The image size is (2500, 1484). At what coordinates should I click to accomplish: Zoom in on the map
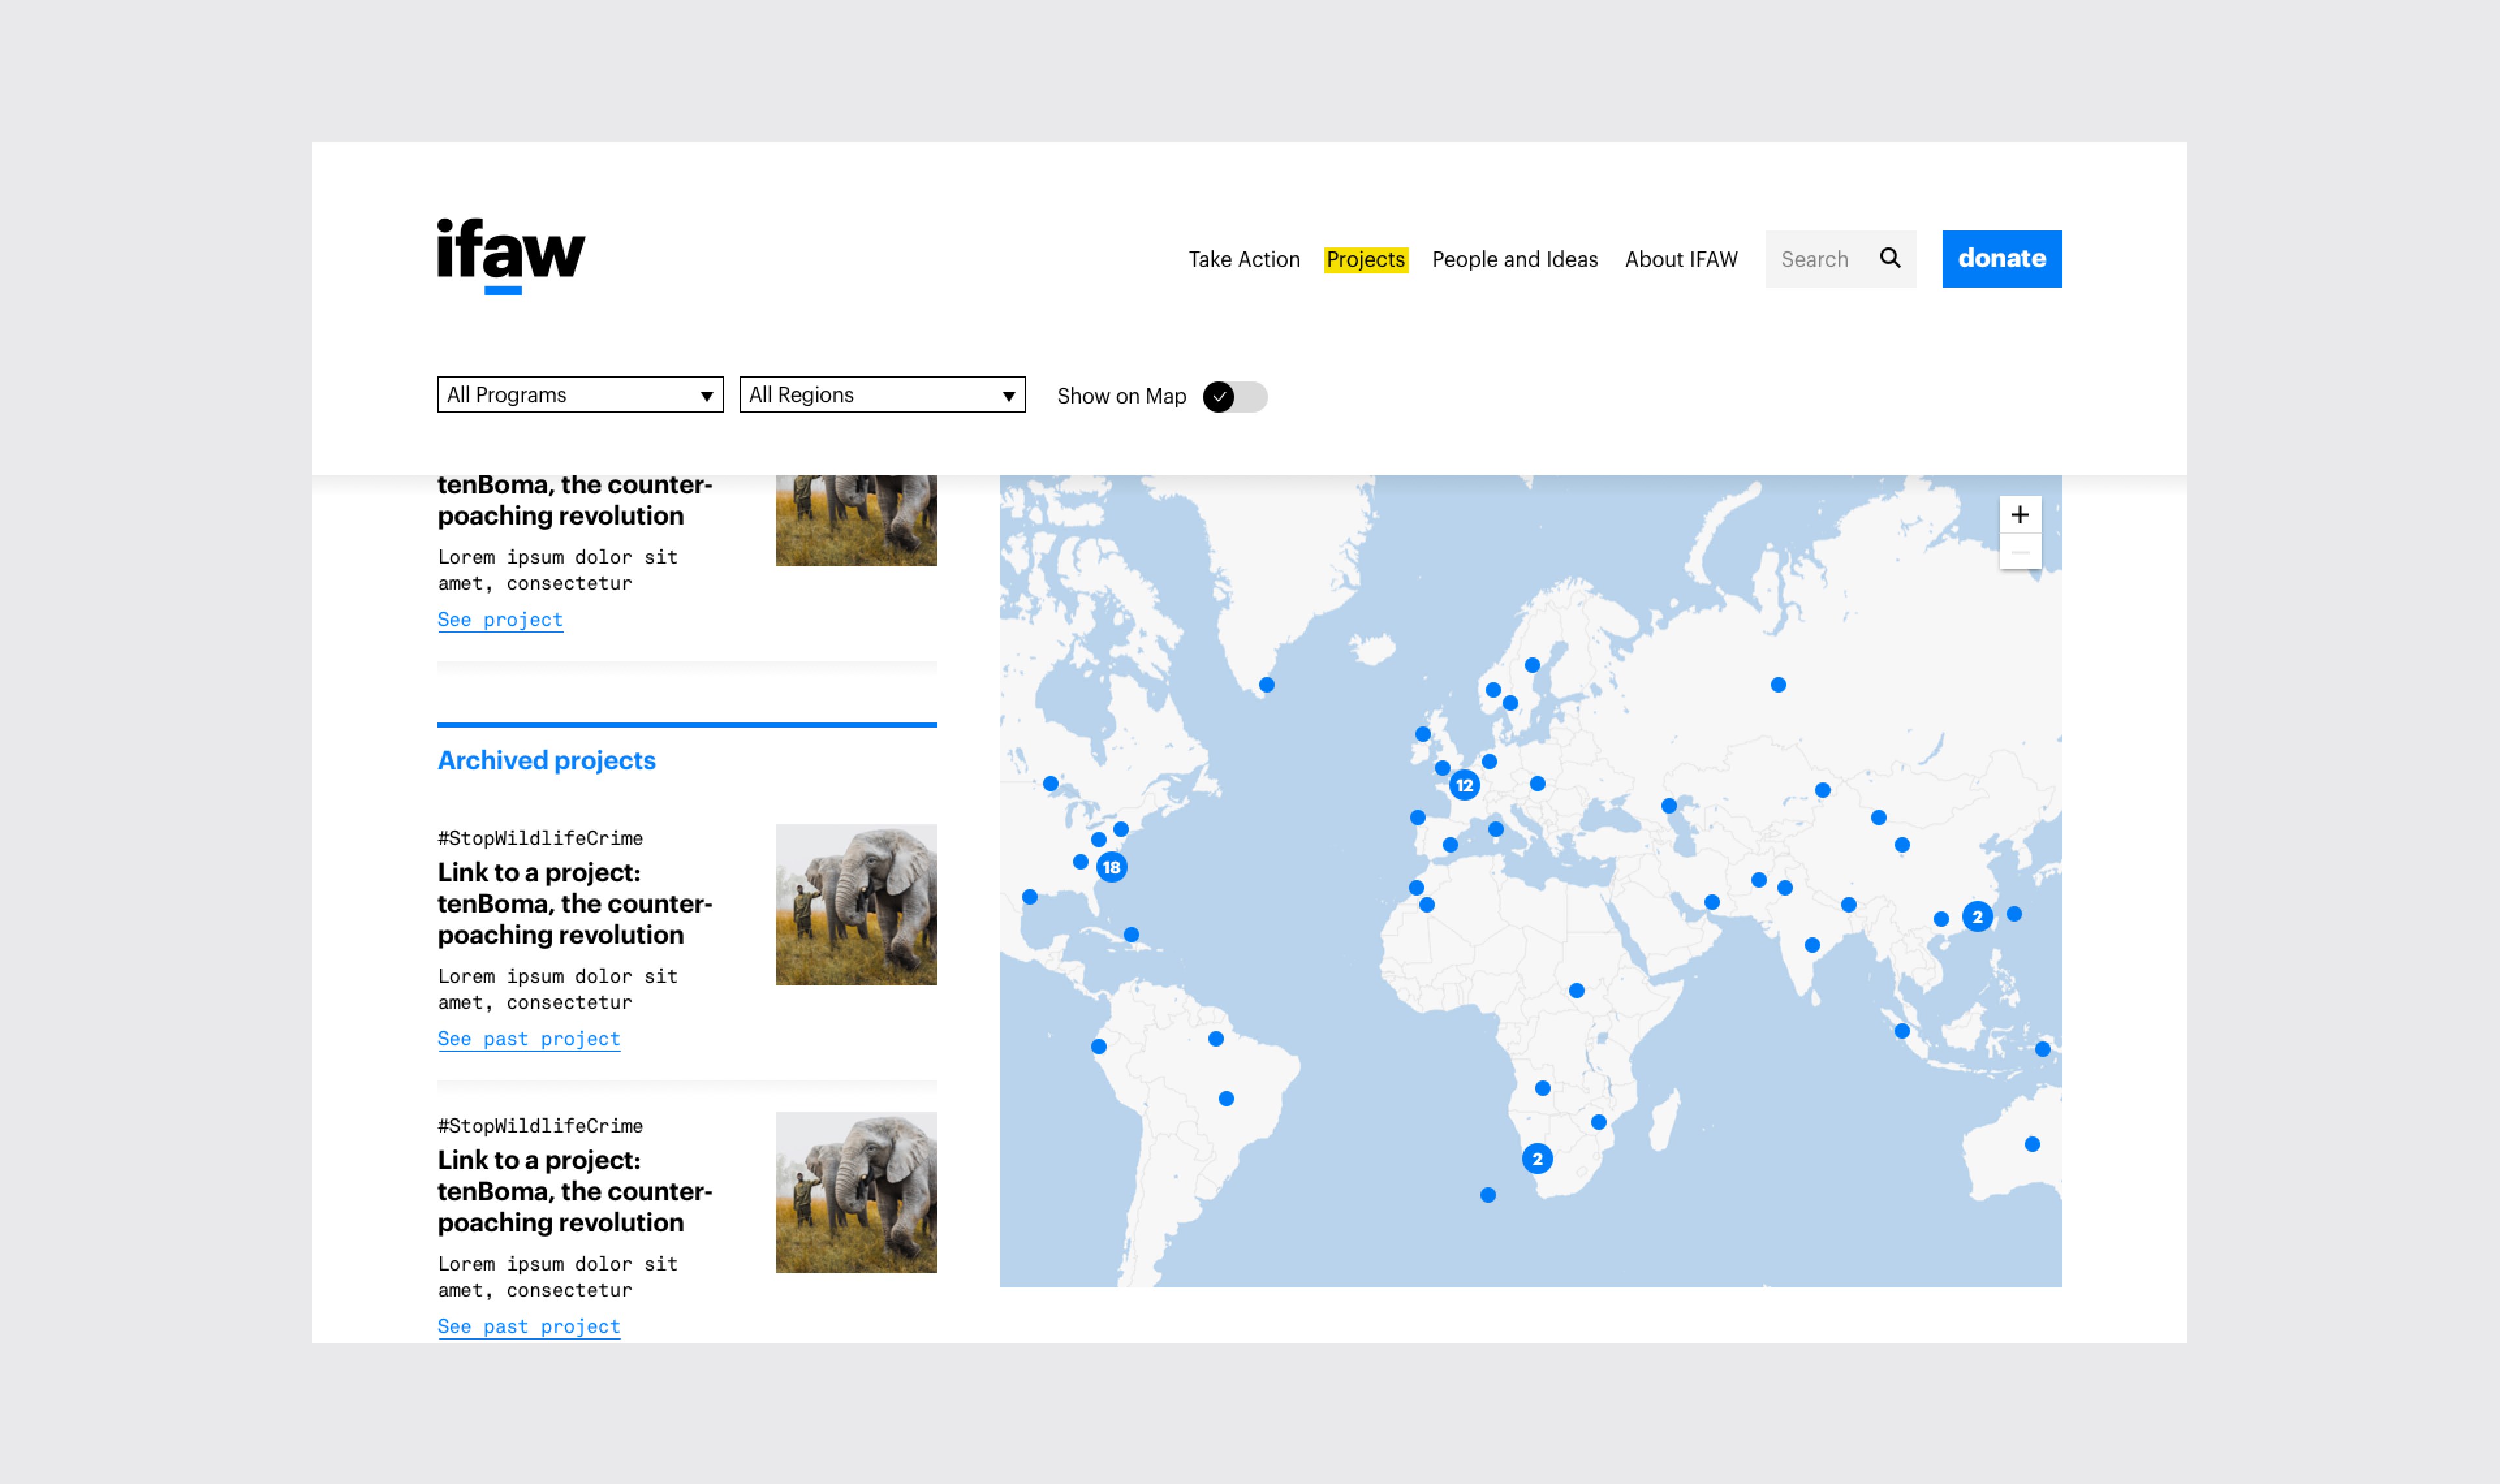click(x=2019, y=514)
